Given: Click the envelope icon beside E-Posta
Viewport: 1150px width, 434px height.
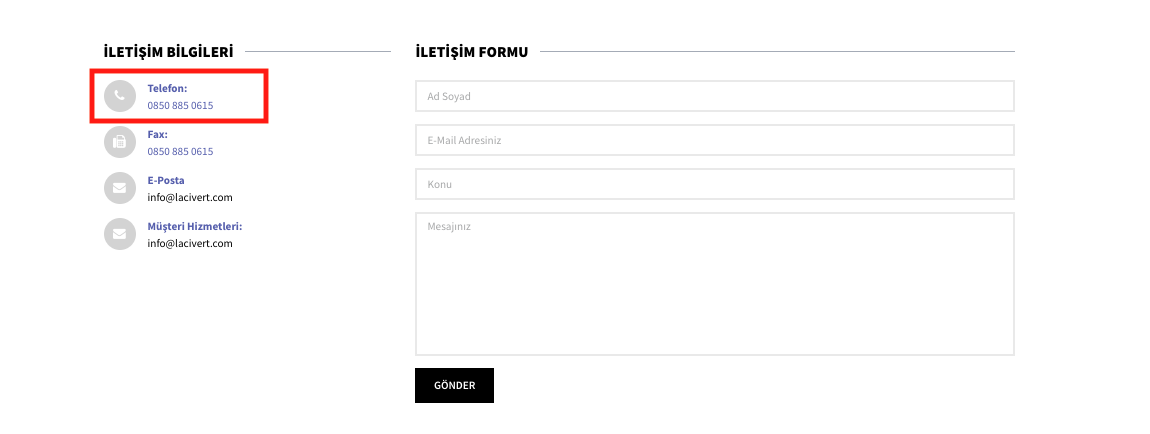Looking at the screenshot, I should [x=120, y=188].
